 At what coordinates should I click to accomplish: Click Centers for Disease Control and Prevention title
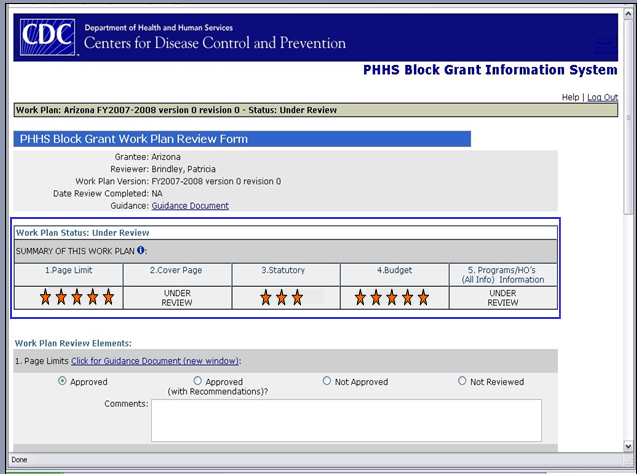pyautogui.click(x=214, y=43)
